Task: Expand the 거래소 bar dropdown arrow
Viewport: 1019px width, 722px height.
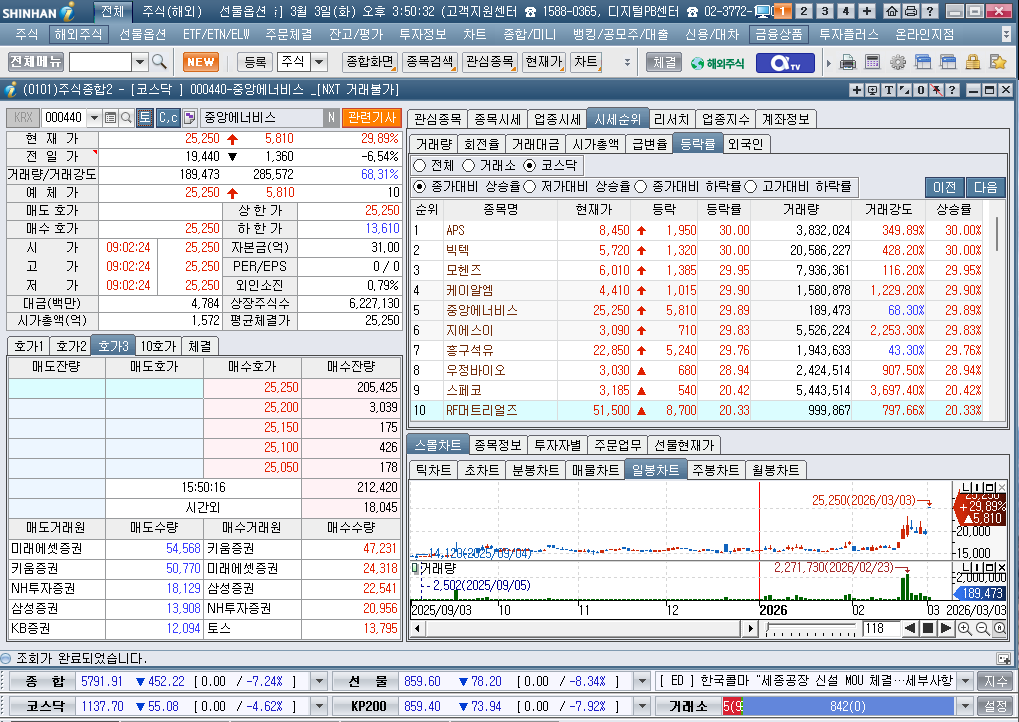Action: tap(965, 706)
